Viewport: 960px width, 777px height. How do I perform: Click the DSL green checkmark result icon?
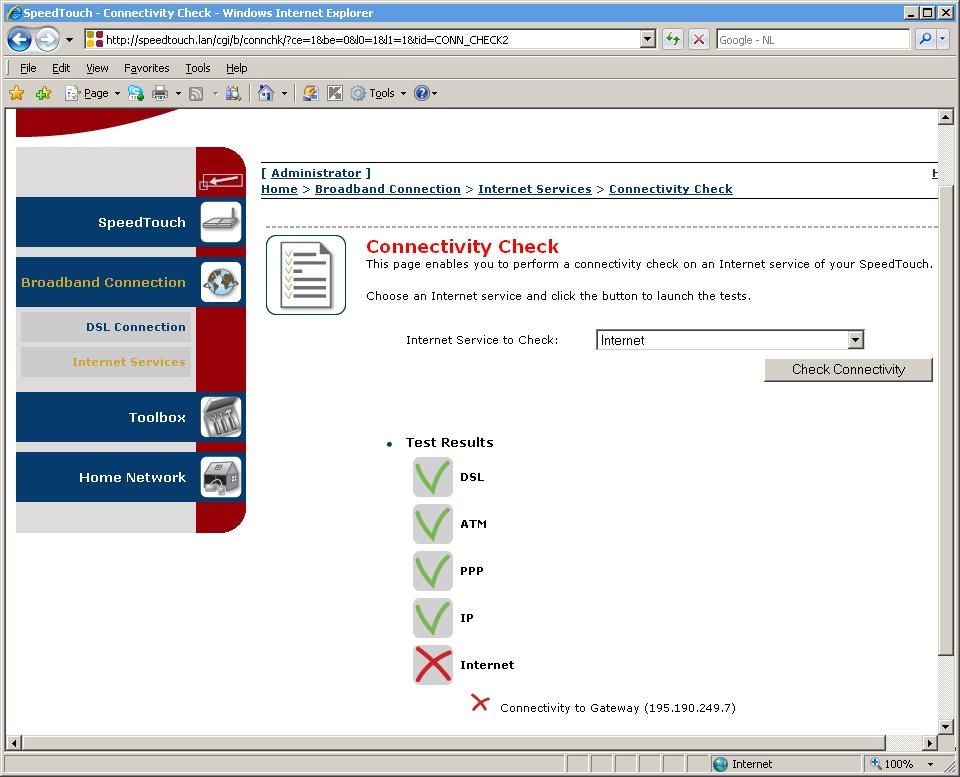click(x=432, y=477)
